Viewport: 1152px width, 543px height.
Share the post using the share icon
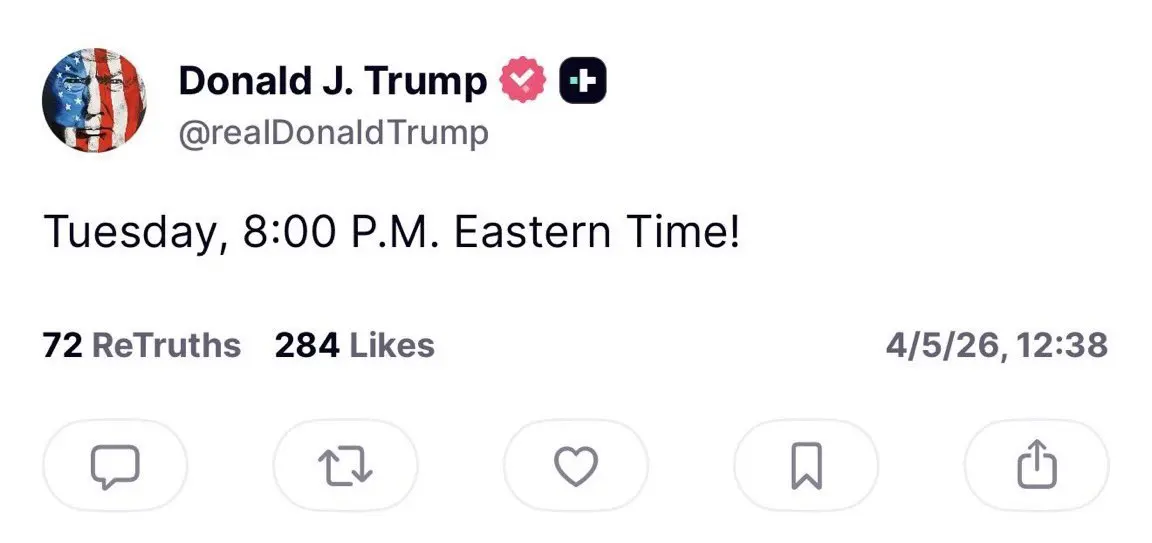pos(1036,466)
